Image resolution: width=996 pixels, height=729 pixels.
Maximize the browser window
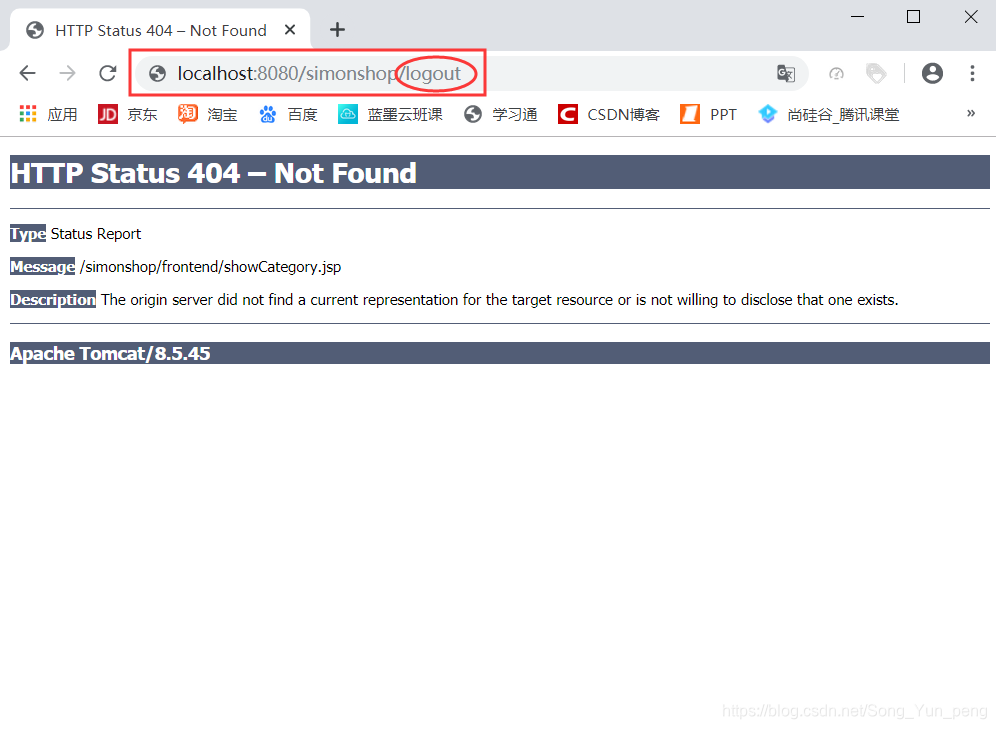click(x=913, y=17)
